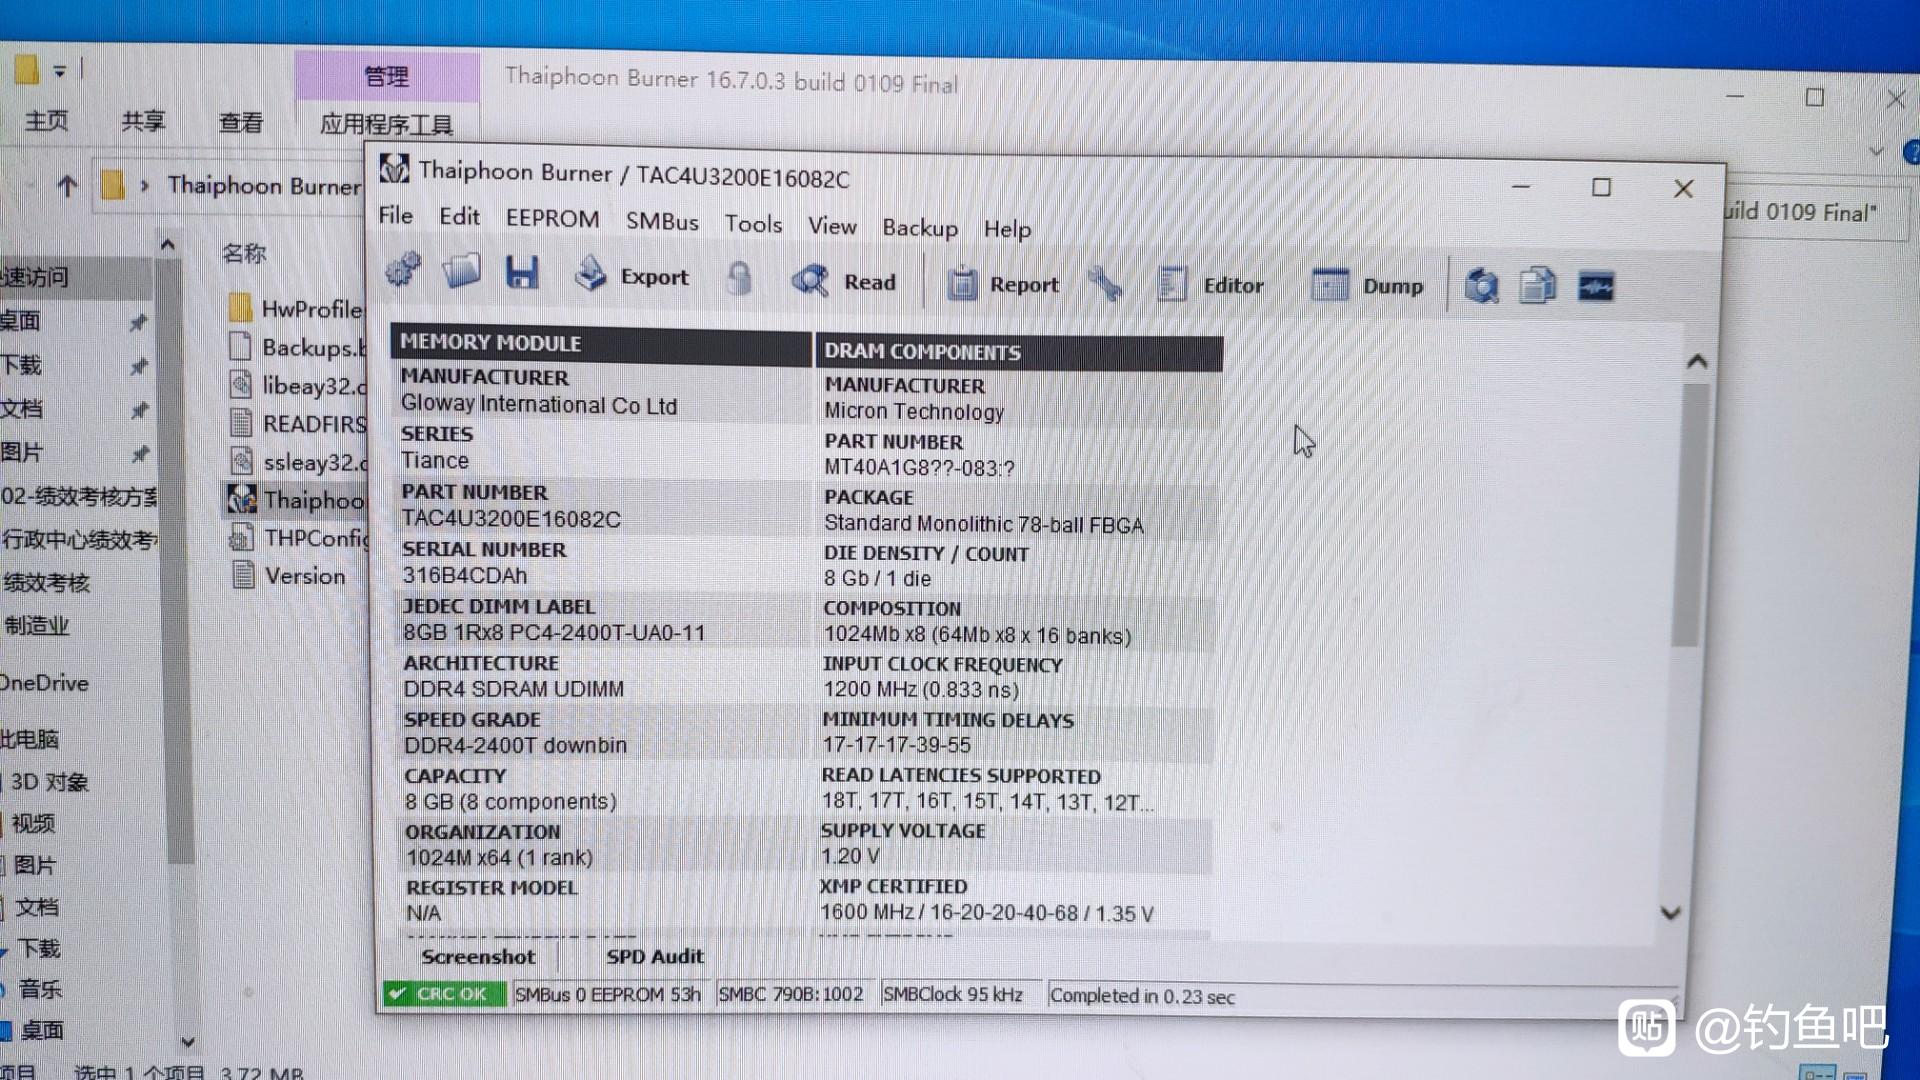Select the READFIRST file in Explorer

coord(297,423)
